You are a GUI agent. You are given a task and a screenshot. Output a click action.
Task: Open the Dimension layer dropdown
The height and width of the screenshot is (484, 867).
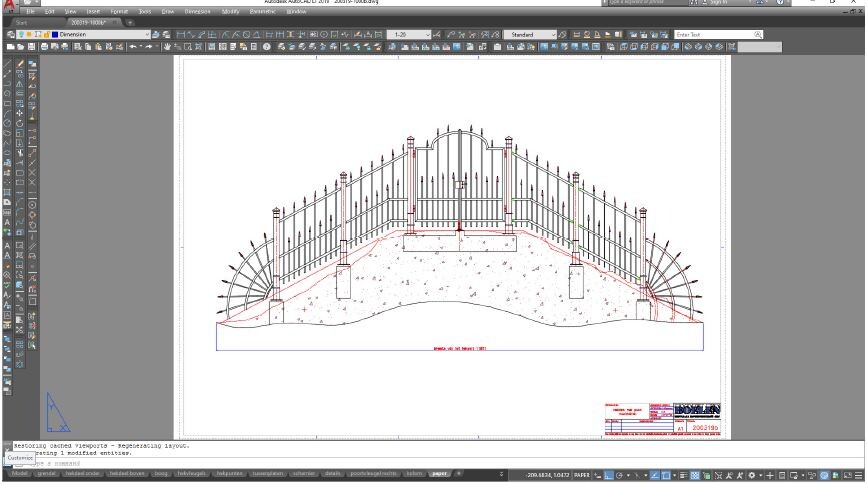(x=148, y=35)
